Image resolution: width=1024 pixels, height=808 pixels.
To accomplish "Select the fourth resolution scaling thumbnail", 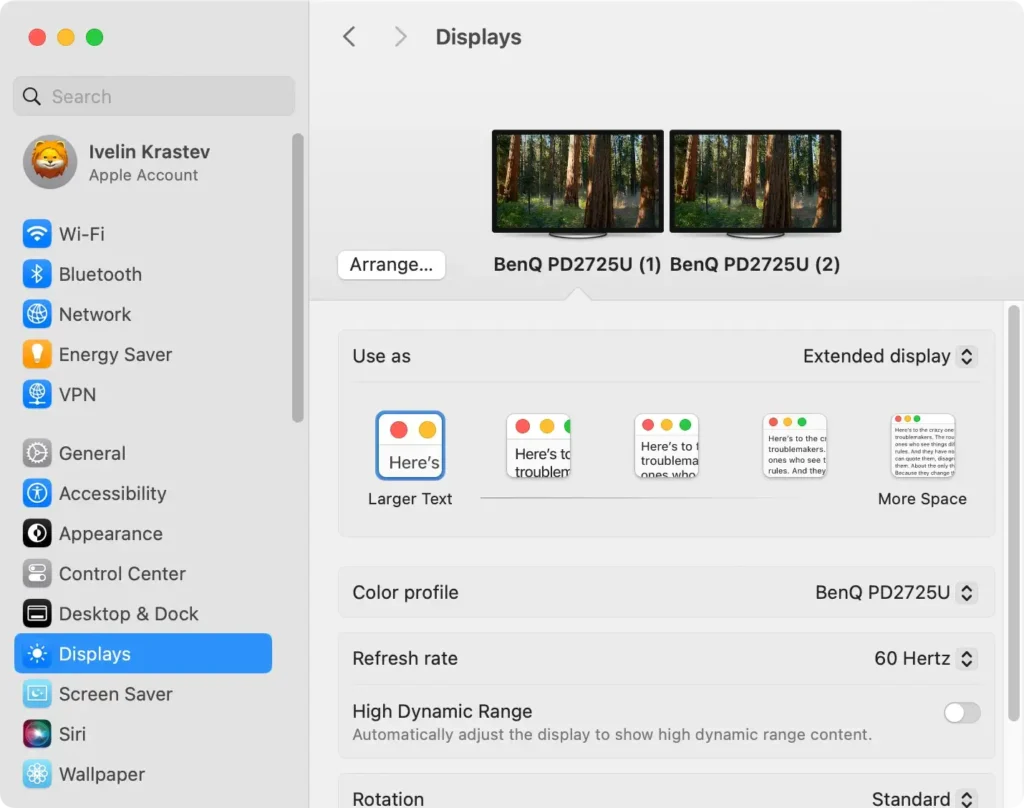I will click(795, 445).
